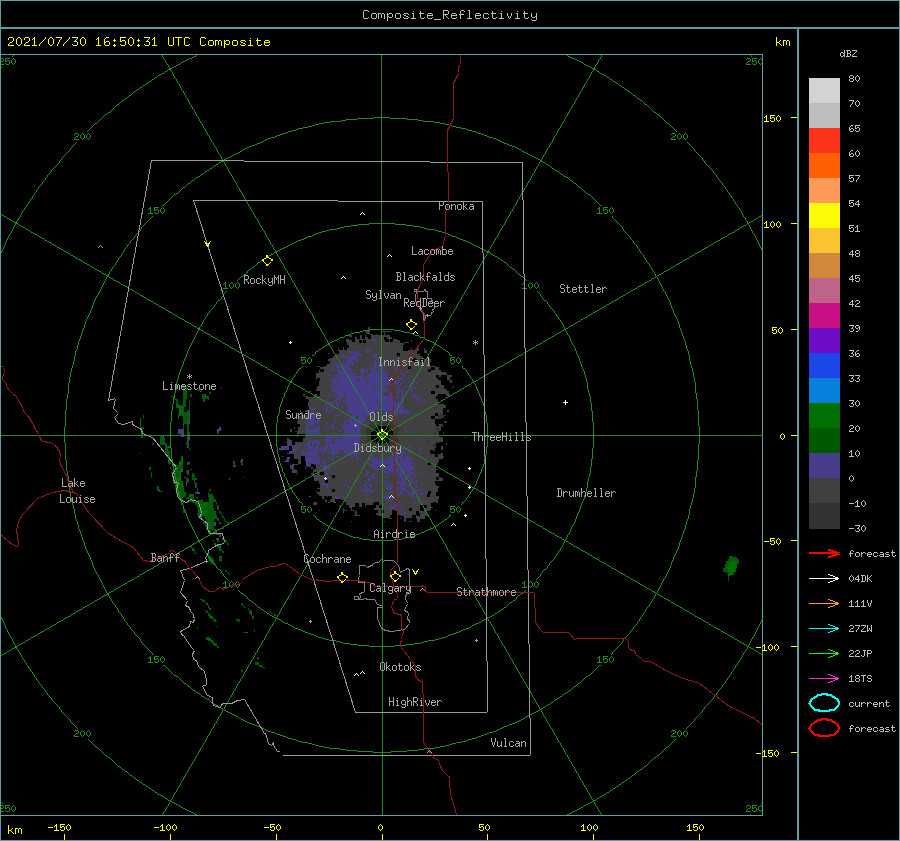Click the RockyMH label
Viewport: 900px width, 841px height.
264,280
